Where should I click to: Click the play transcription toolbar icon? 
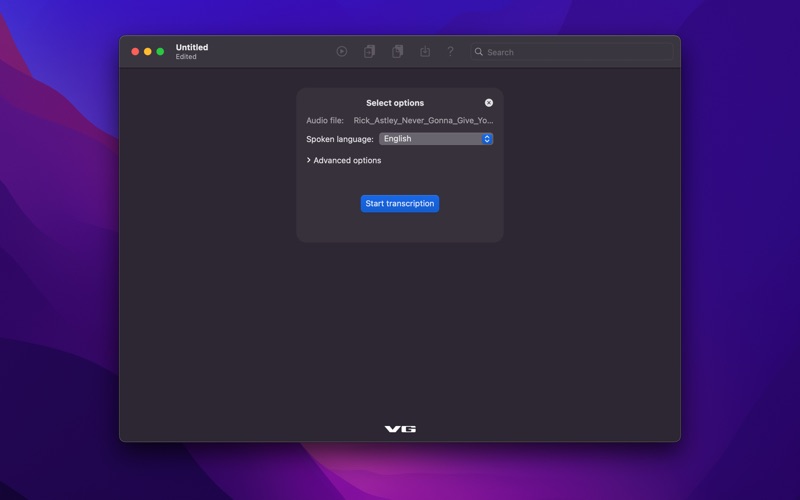click(342, 52)
